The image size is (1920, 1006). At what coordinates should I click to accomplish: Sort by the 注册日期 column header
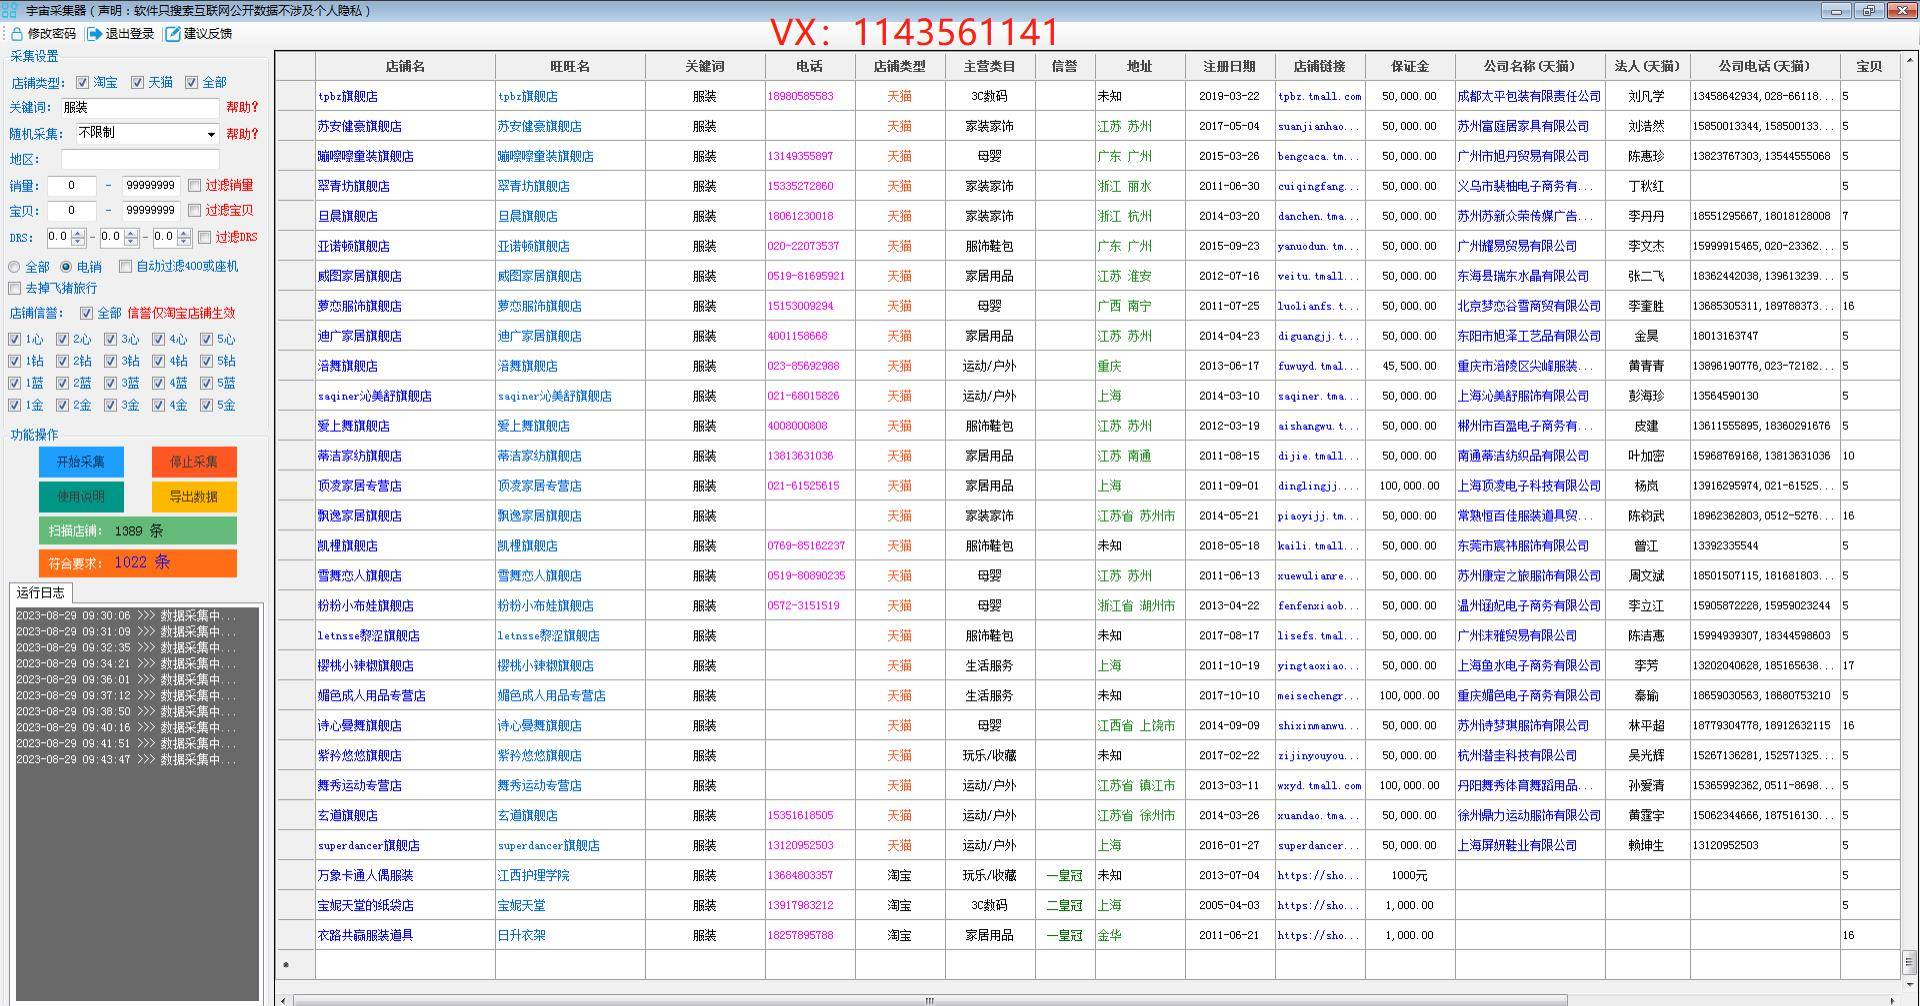tap(1229, 66)
